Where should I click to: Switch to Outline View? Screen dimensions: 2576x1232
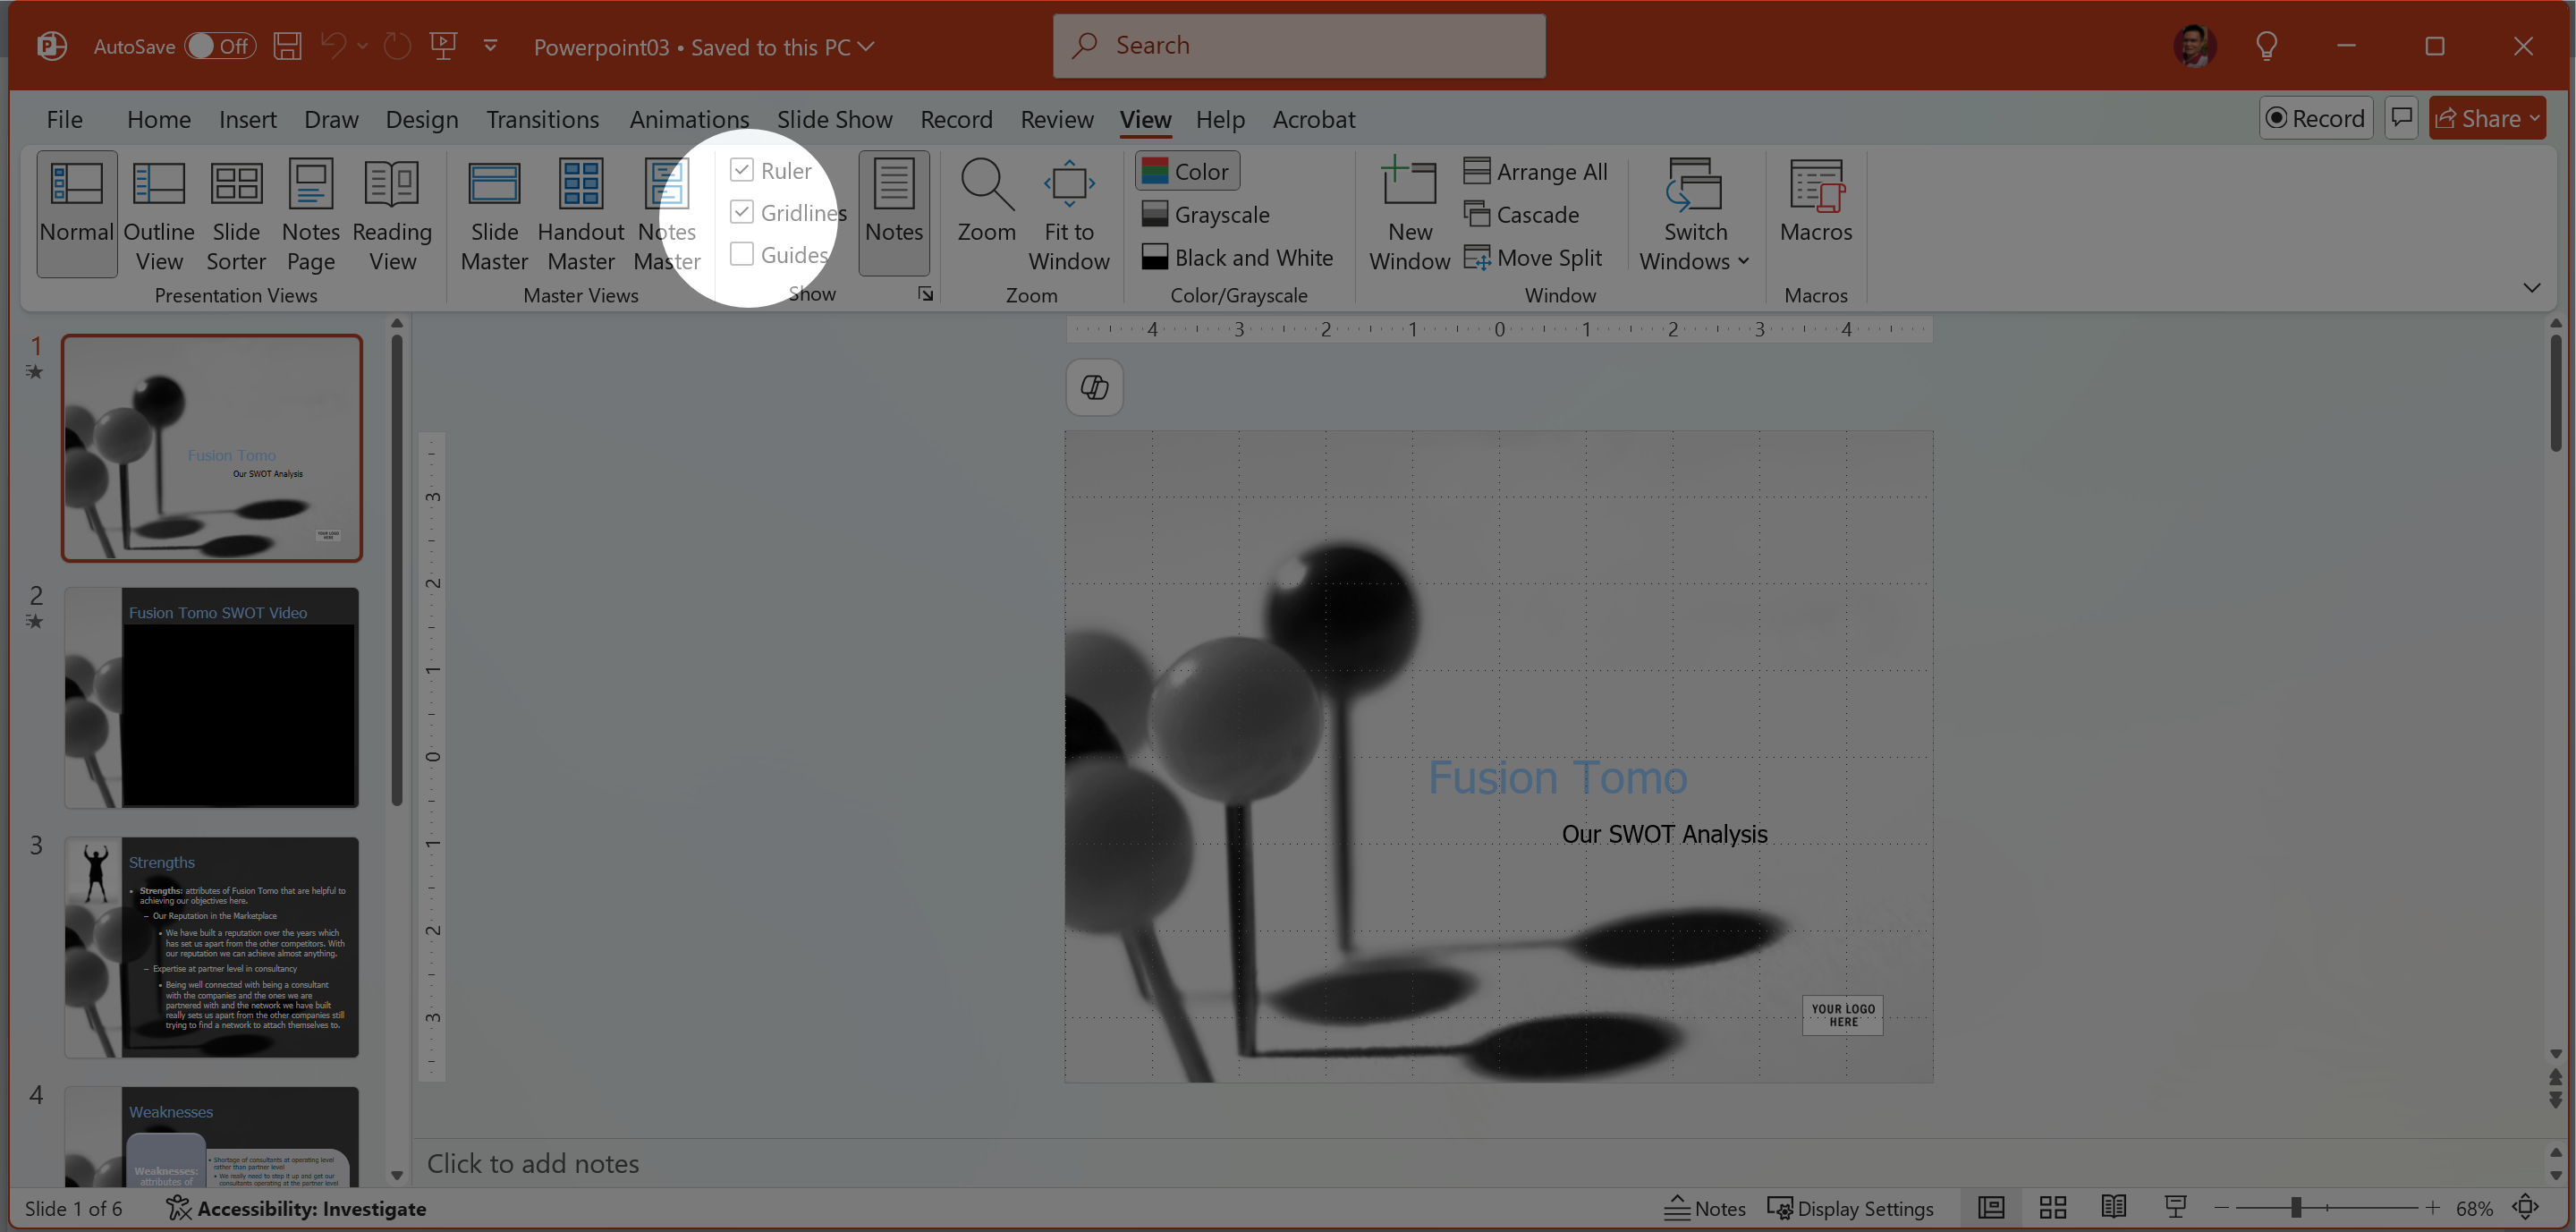point(159,214)
